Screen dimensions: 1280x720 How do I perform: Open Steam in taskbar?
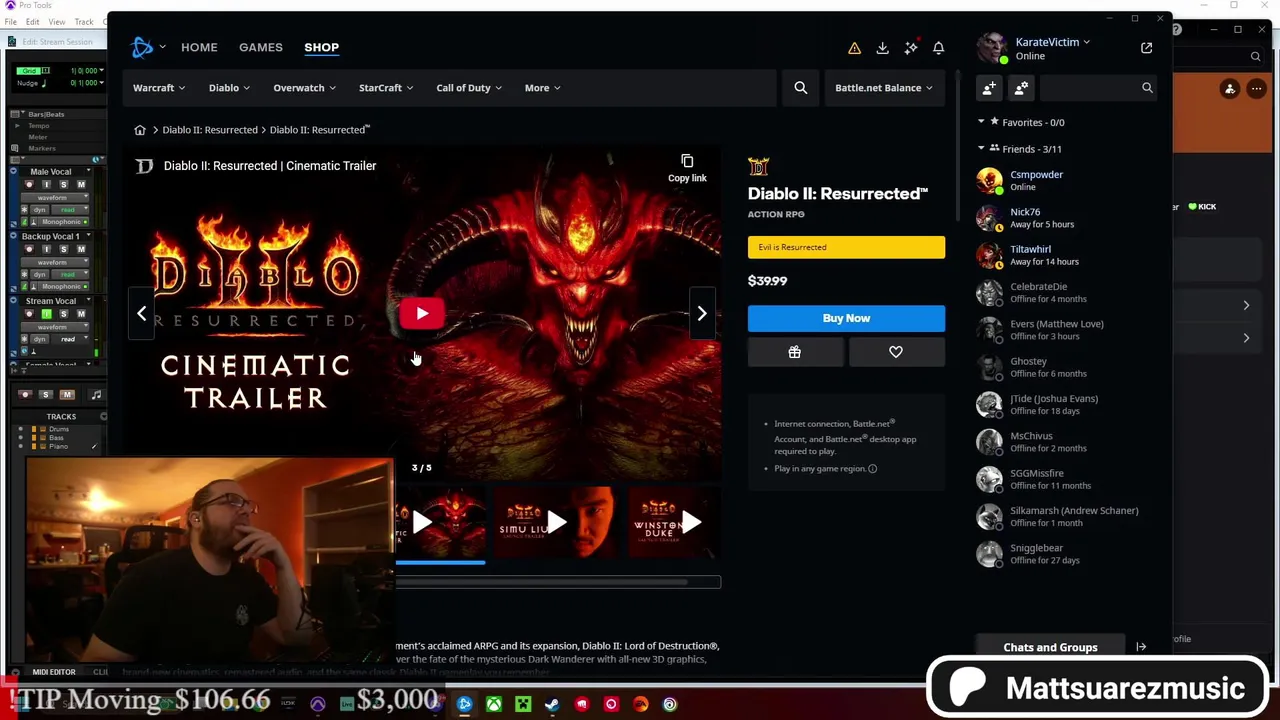pos(552,704)
